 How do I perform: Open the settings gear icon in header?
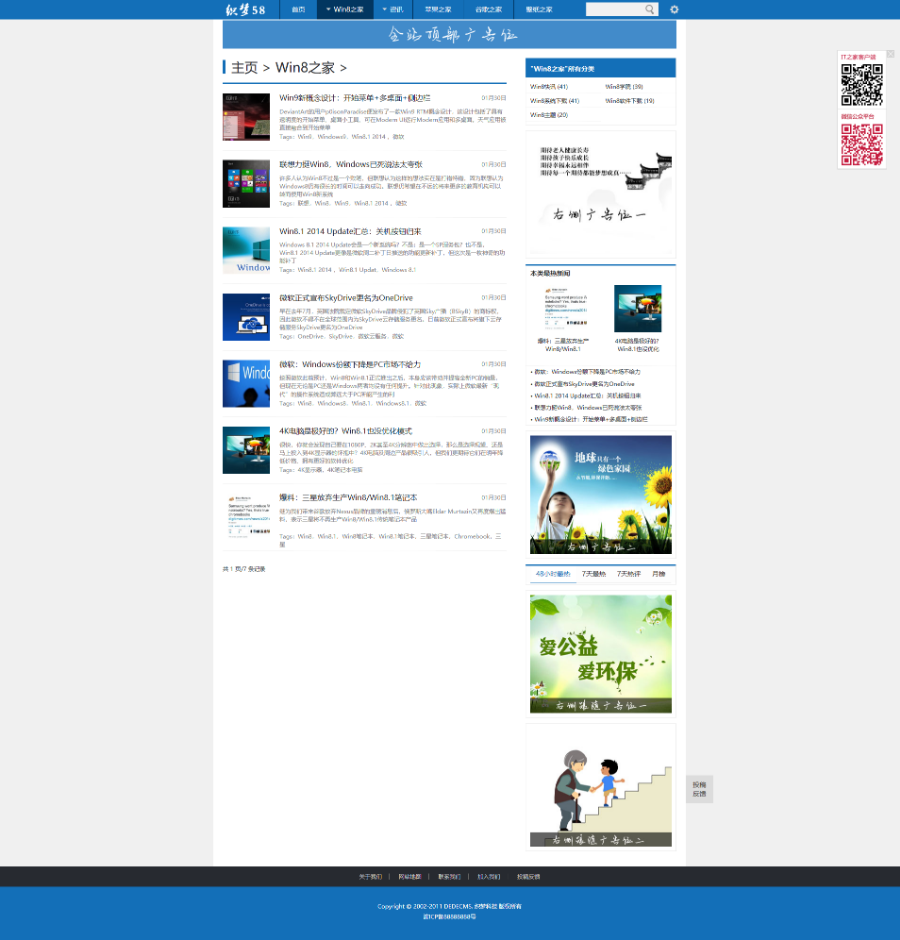pos(675,10)
